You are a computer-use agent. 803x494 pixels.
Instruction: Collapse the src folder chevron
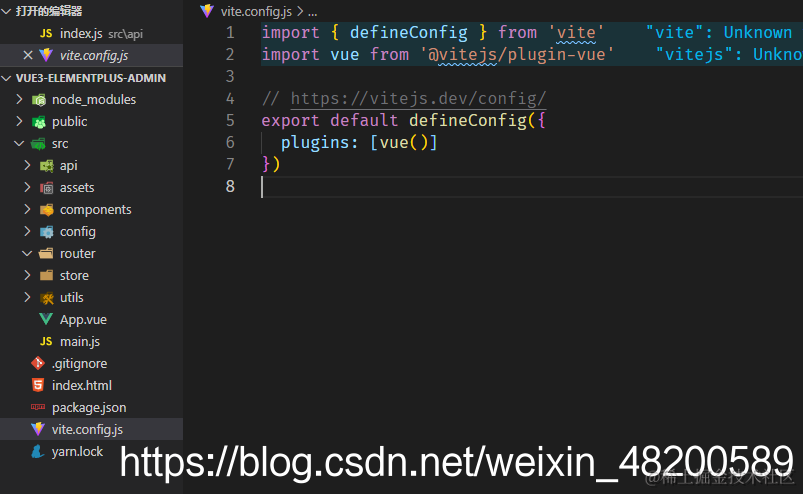pos(19,143)
